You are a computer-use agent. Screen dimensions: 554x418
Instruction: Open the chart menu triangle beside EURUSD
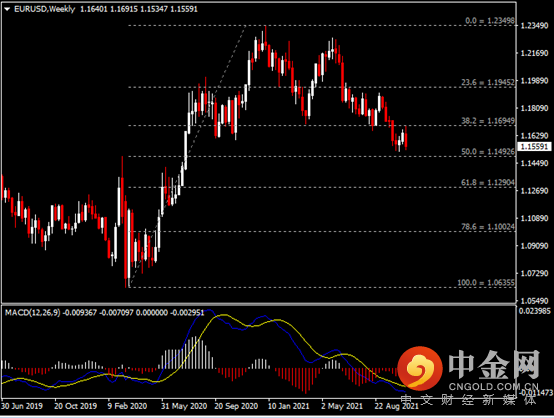click(x=7, y=9)
